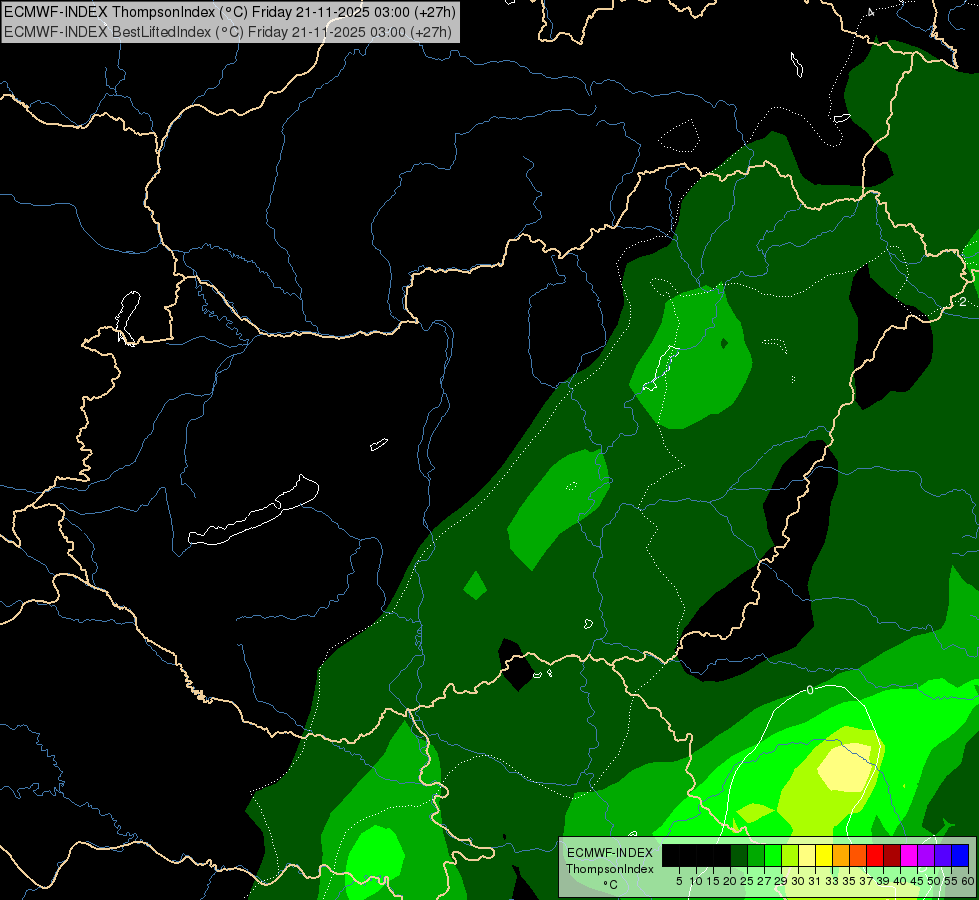This screenshot has width=979, height=900.
Task: Select the medium green 25-27 legend swatch
Action: (x=755, y=856)
